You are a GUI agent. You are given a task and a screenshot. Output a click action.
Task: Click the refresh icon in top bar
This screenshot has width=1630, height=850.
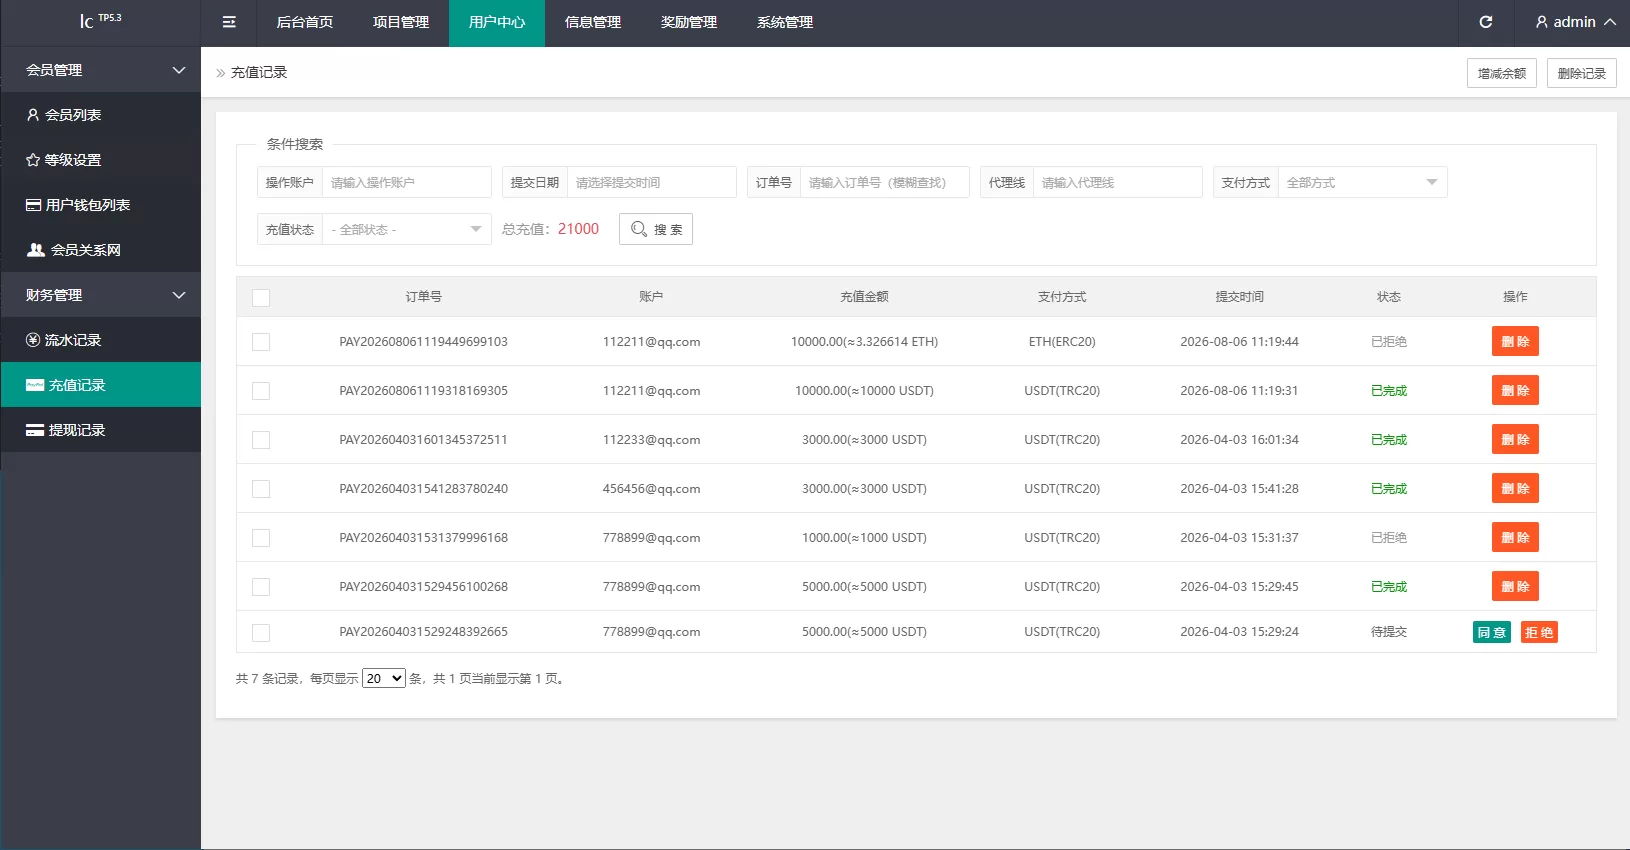1486,22
